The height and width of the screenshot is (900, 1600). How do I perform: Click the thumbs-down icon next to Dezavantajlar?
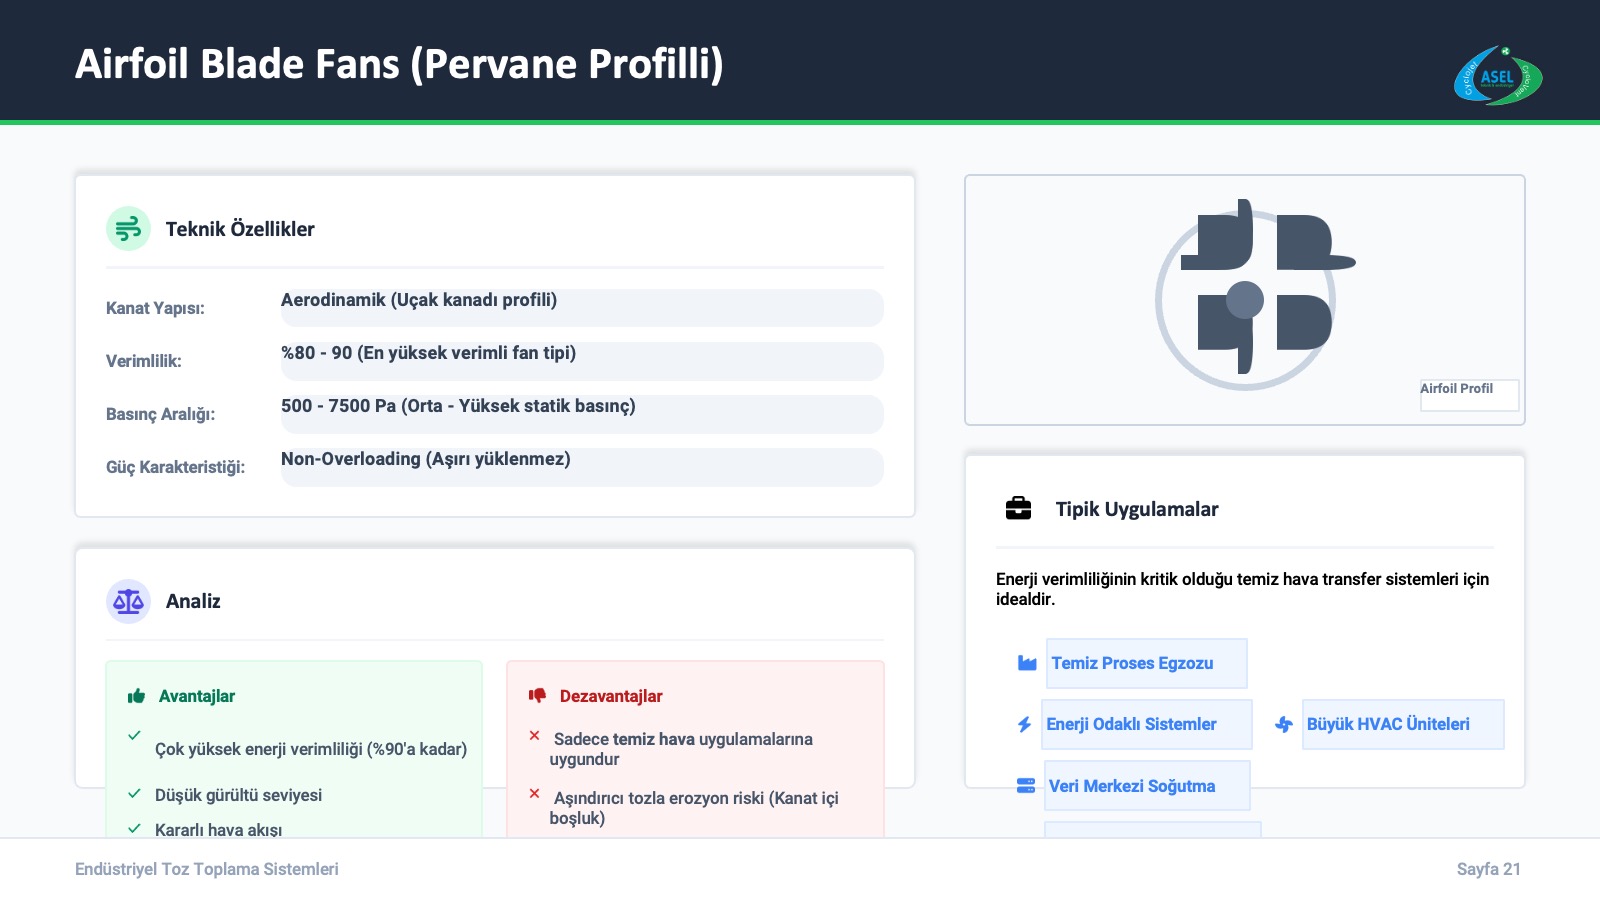(537, 695)
